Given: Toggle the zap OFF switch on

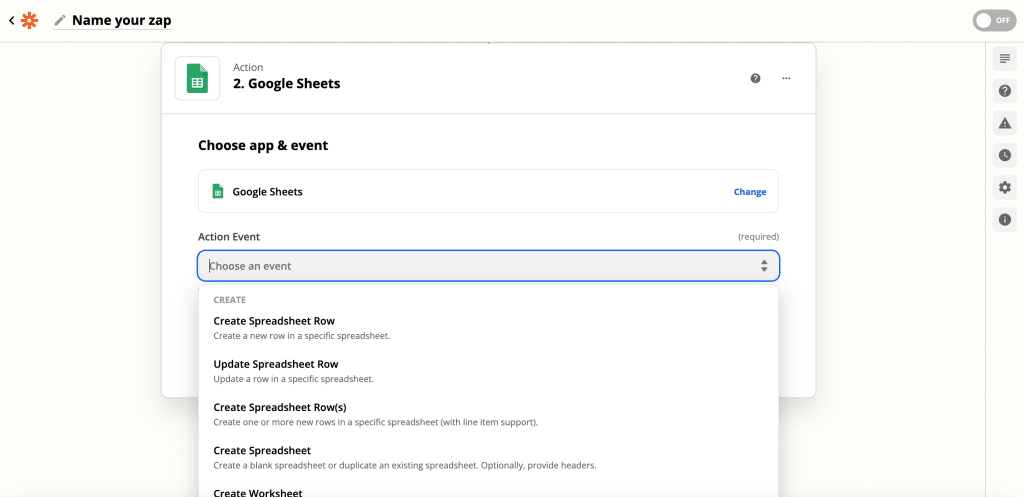Looking at the screenshot, I should click(994, 21).
